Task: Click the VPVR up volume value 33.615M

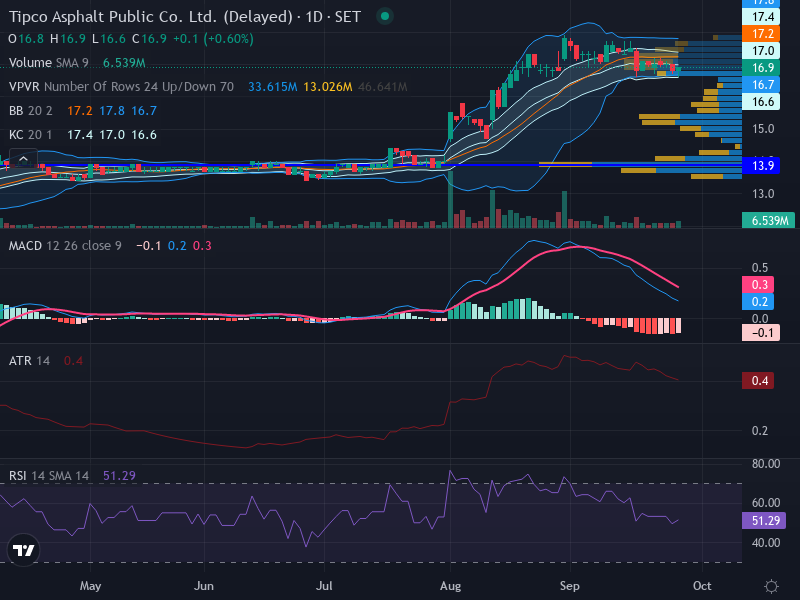Action: coord(272,87)
